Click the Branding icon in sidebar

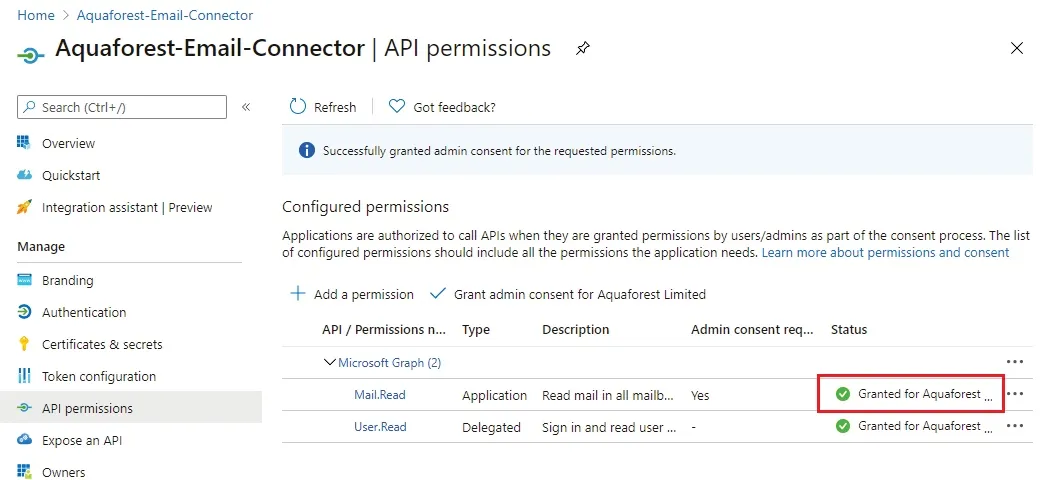coord(24,280)
